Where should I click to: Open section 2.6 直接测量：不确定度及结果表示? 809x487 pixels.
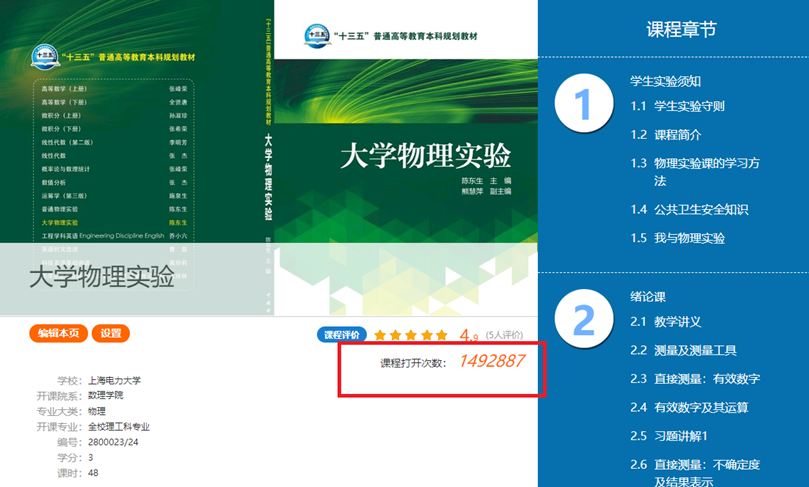pyautogui.click(x=695, y=473)
